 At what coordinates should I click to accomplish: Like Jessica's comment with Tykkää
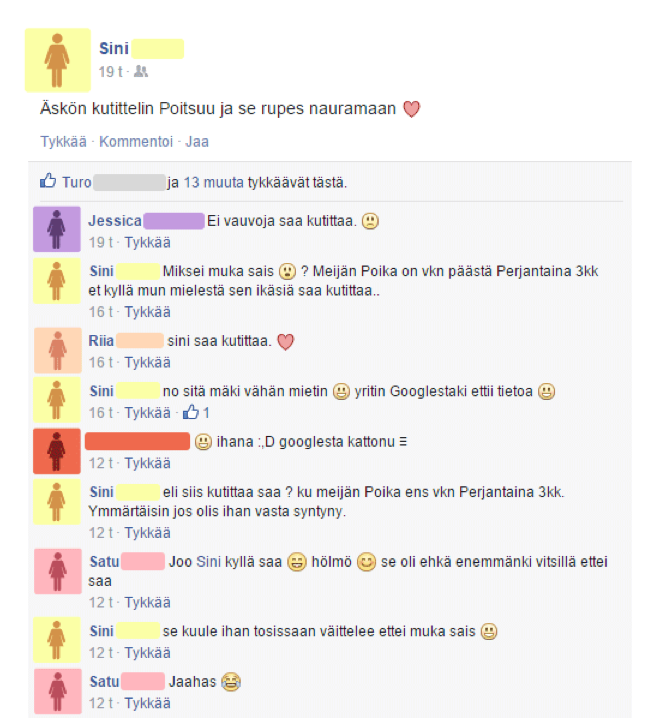click(x=147, y=242)
